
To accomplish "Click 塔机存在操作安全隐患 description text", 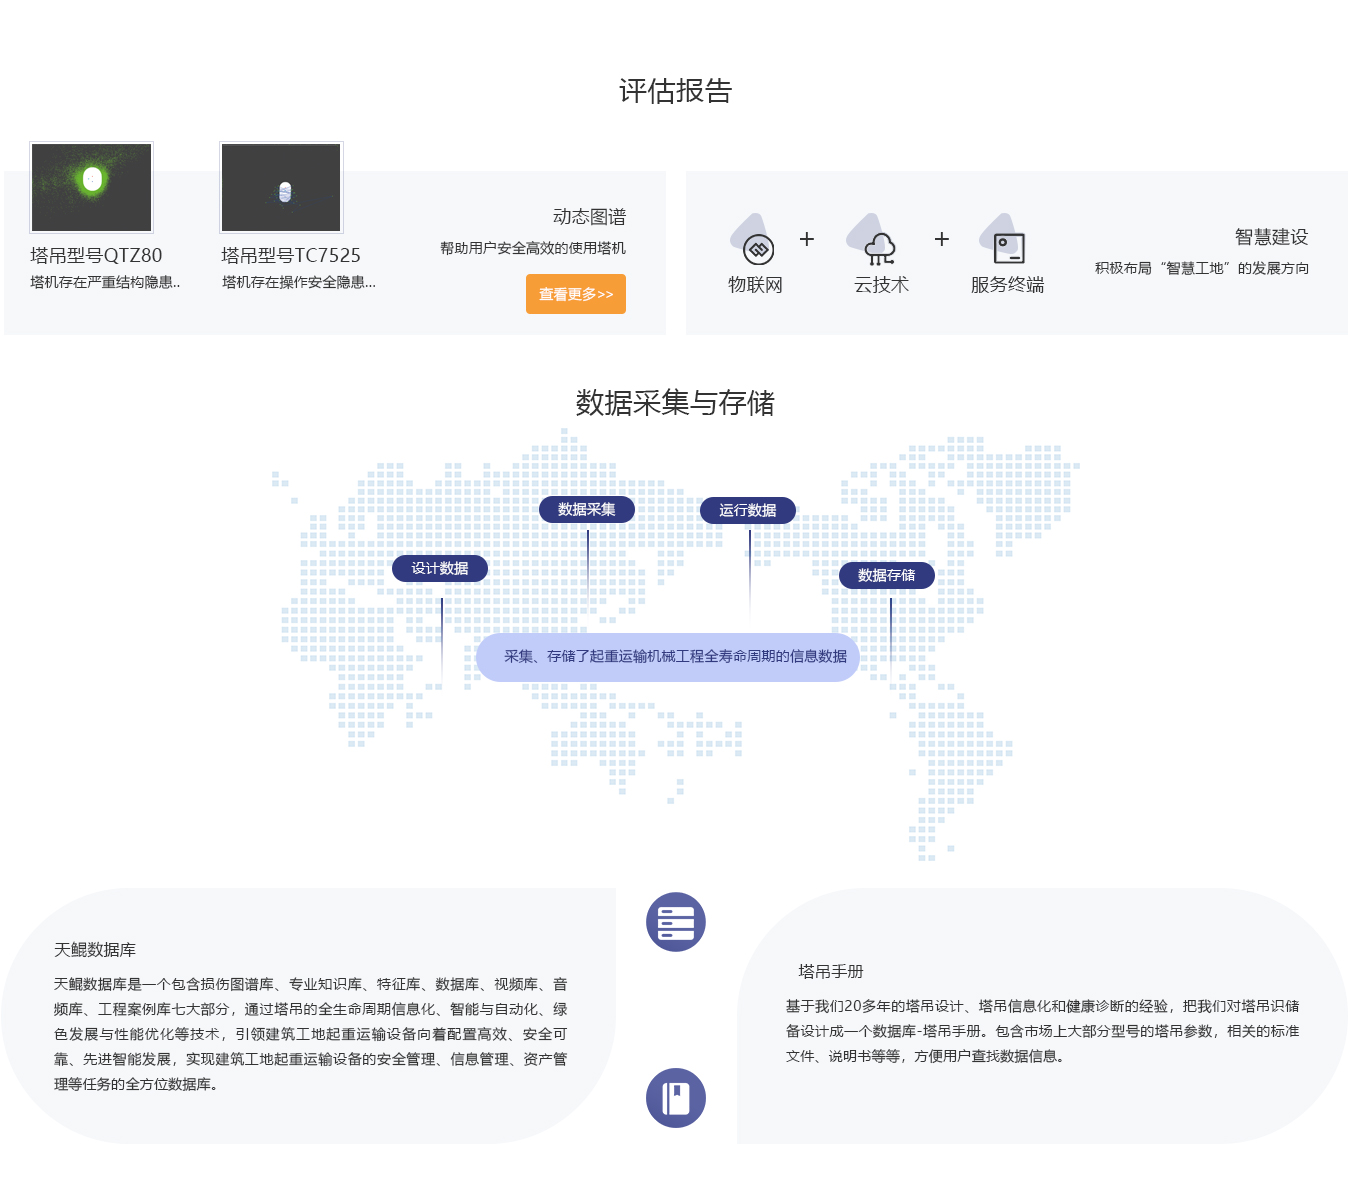I will 299,282.
